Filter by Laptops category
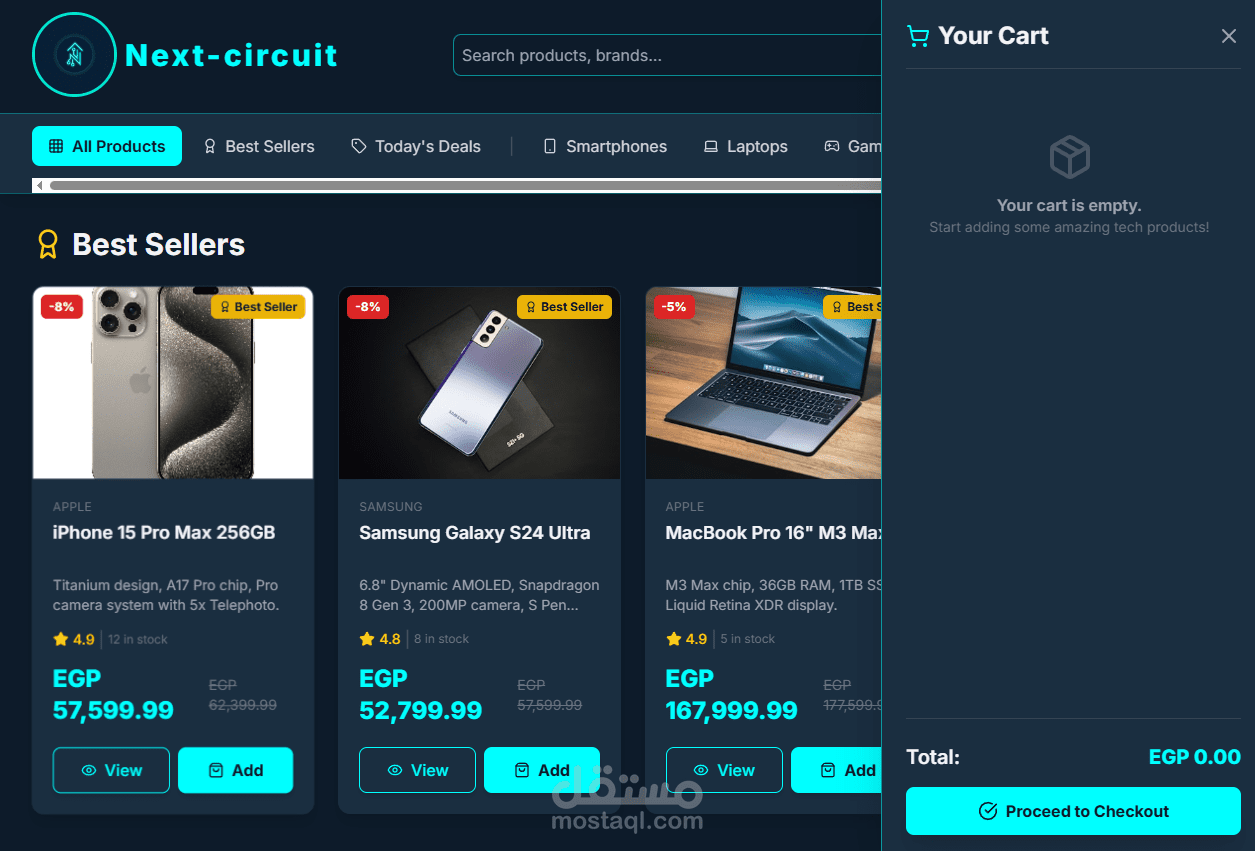 point(745,146)
